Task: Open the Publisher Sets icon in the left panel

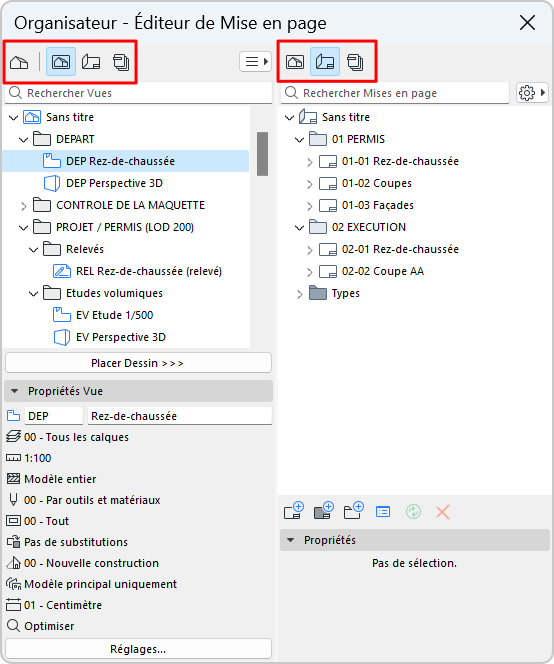Action: [x=121, y=62]
